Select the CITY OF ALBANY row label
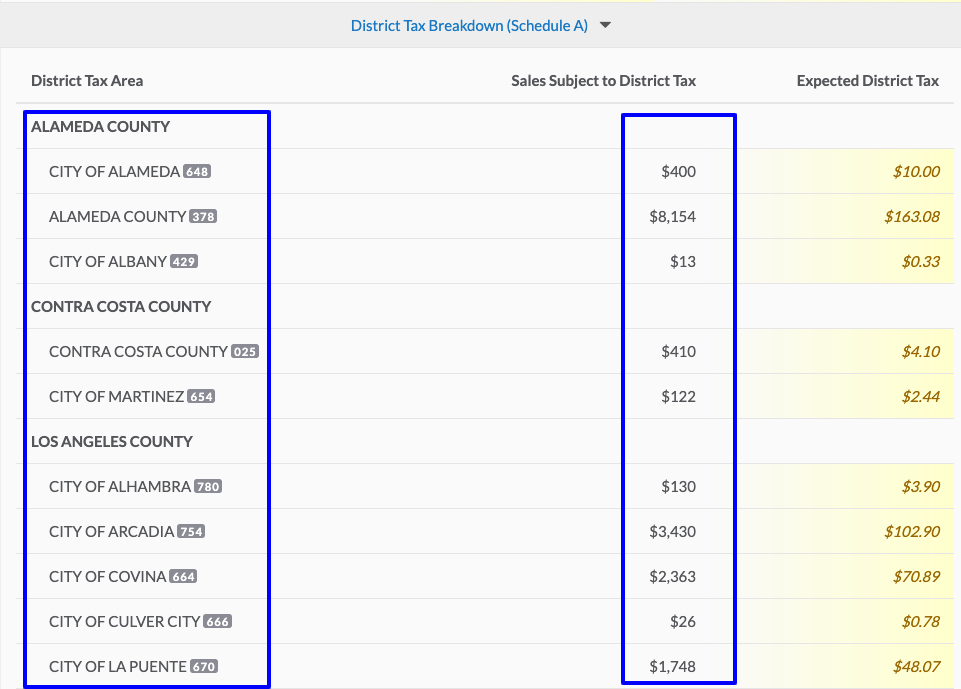This screenshot has height=689, width=961. click(x=108, y=262)
